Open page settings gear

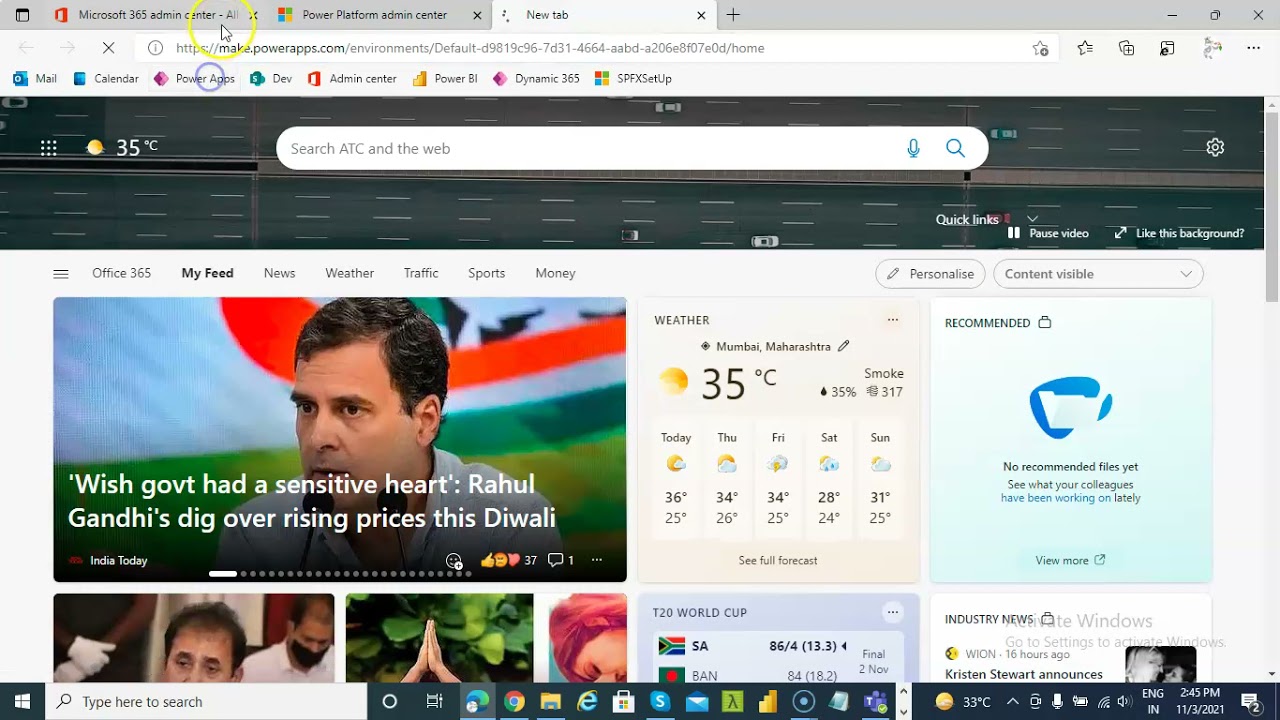click(x=1215, y=147)
